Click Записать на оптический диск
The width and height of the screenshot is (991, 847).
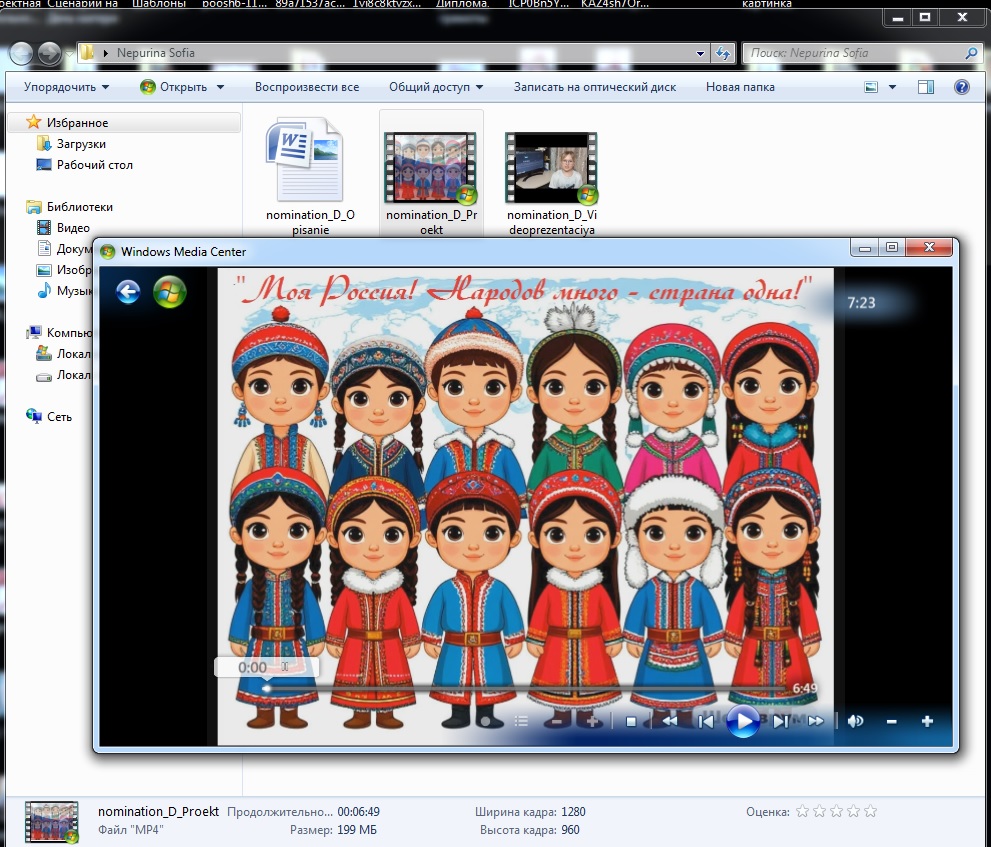tap(595, 87)
